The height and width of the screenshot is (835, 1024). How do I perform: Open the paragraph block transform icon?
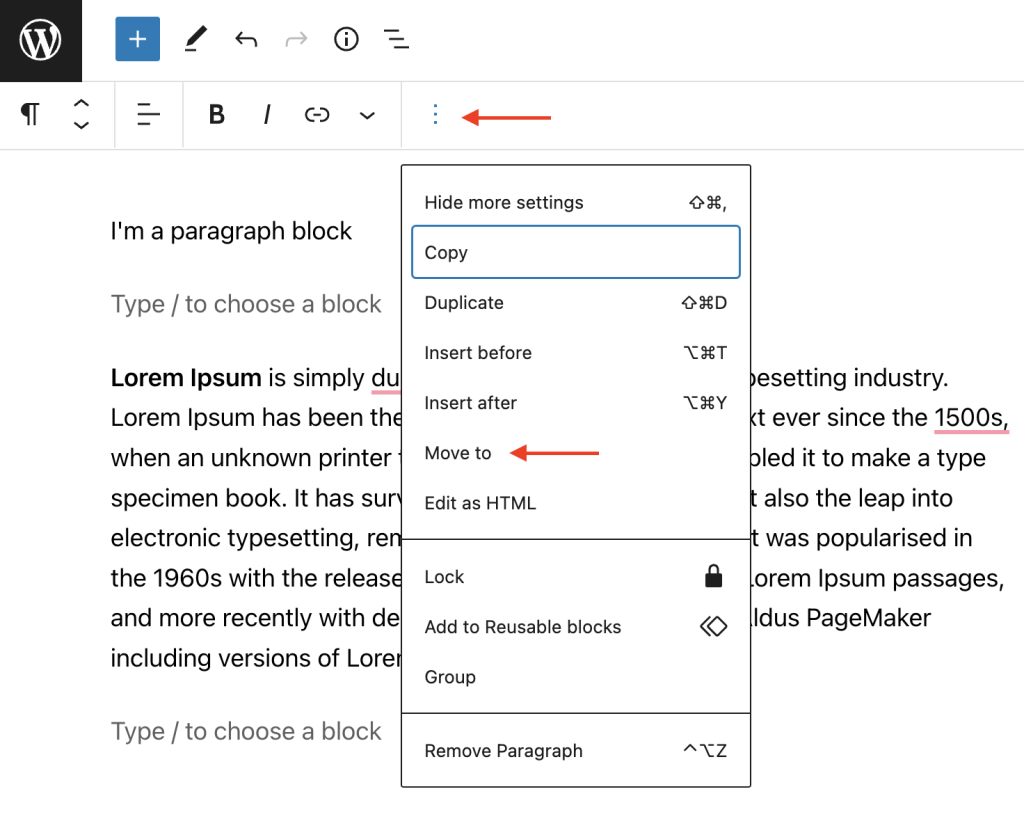(29, 115)
